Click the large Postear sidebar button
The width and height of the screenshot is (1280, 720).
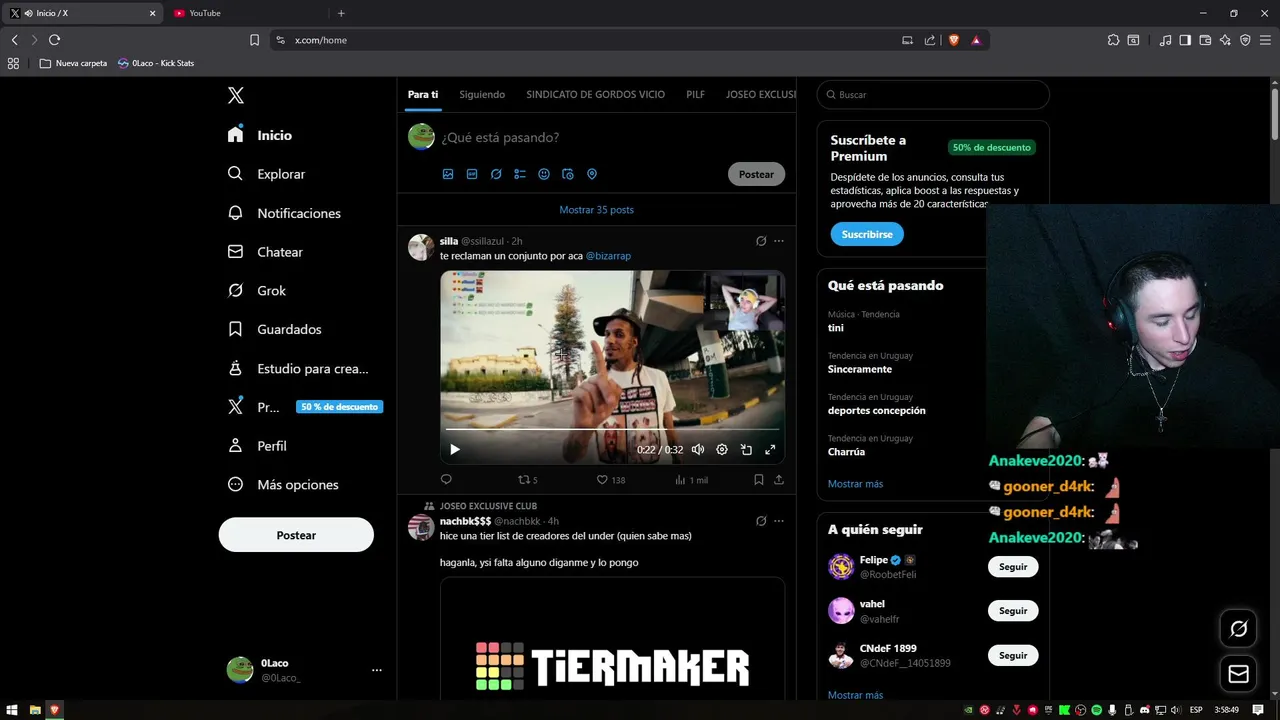point(296,535)
